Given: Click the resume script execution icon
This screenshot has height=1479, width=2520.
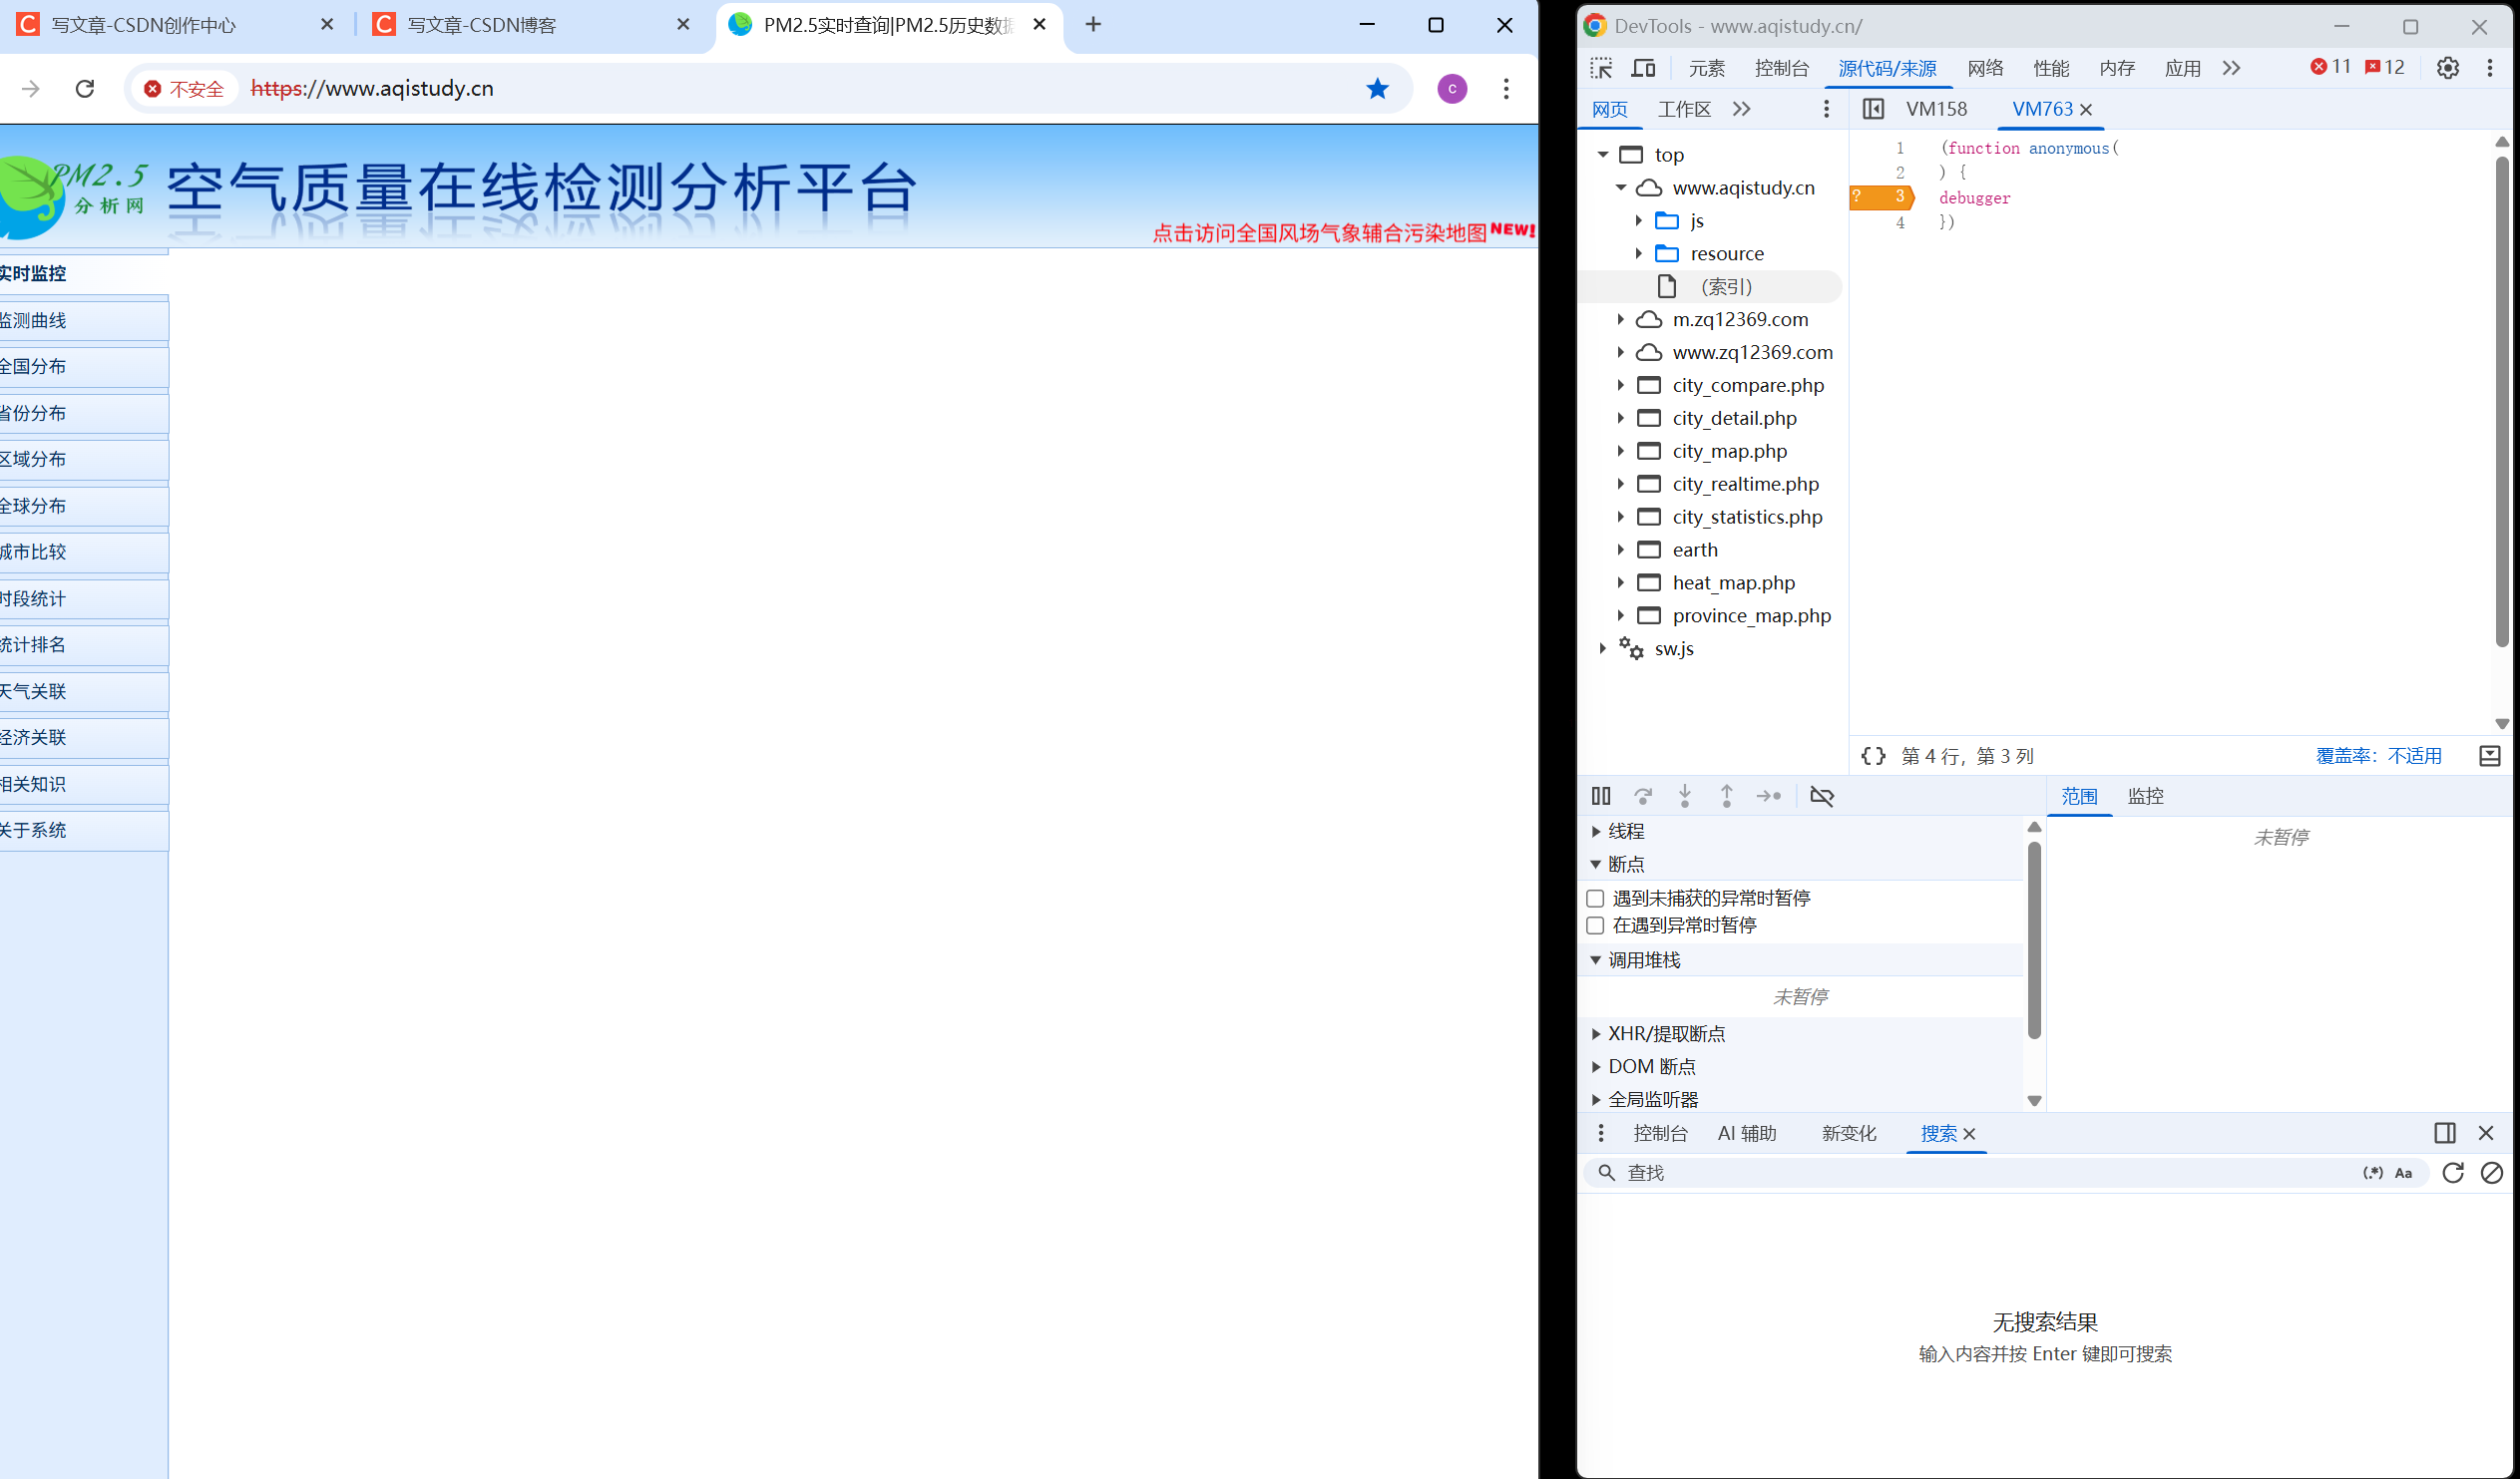Looking at the screenshot, I should (1601, 796).
